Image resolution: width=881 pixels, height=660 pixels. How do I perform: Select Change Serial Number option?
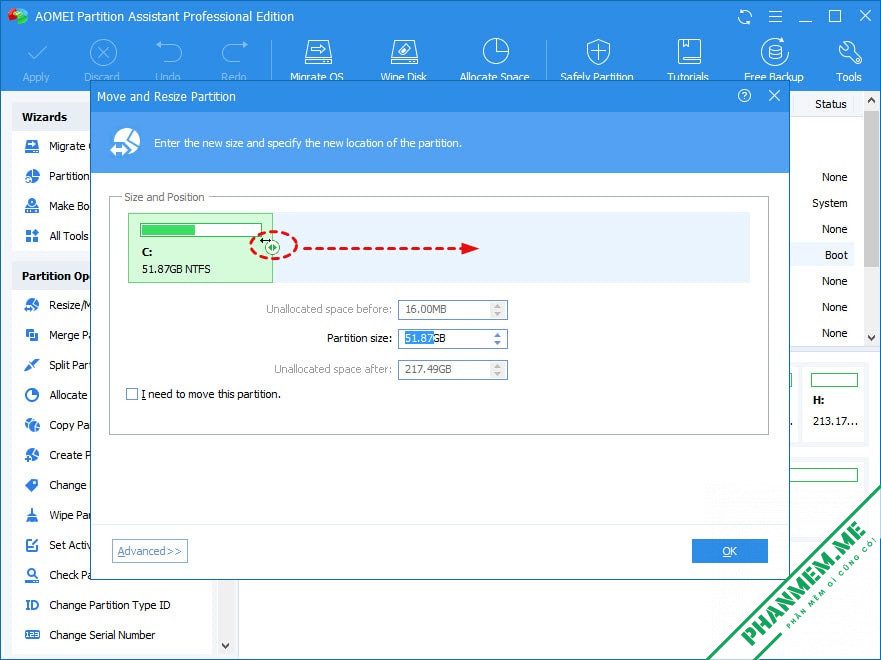tap(102, 635)
